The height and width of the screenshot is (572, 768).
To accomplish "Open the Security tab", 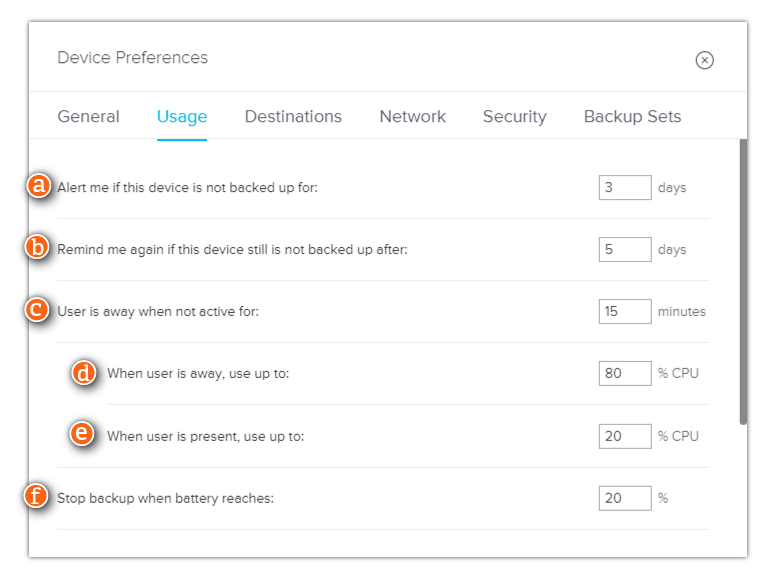I will 514,117.
